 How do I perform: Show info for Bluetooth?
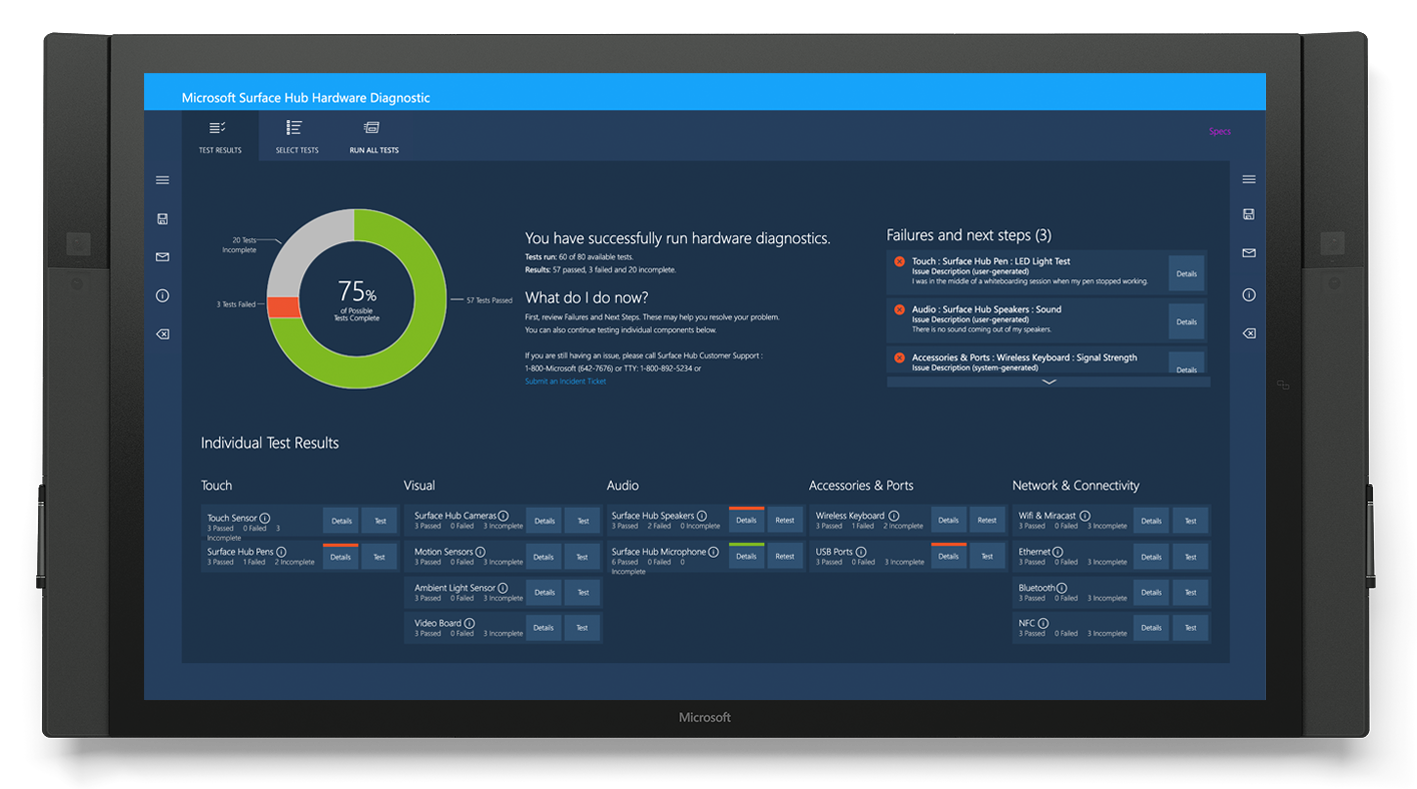click(x=1063, y=588)
